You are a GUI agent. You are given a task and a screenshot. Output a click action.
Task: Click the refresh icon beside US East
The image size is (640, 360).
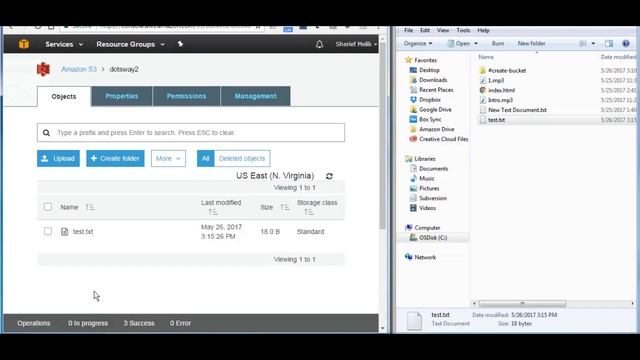pyautogui.click(x=329, y=176)
